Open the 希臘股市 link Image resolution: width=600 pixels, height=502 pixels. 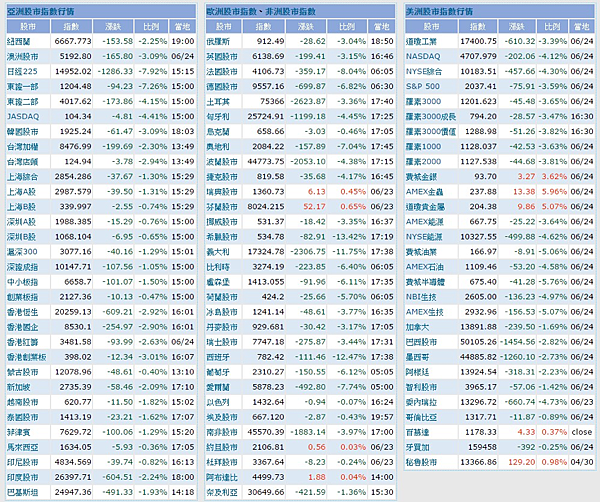tap(222, 237)
